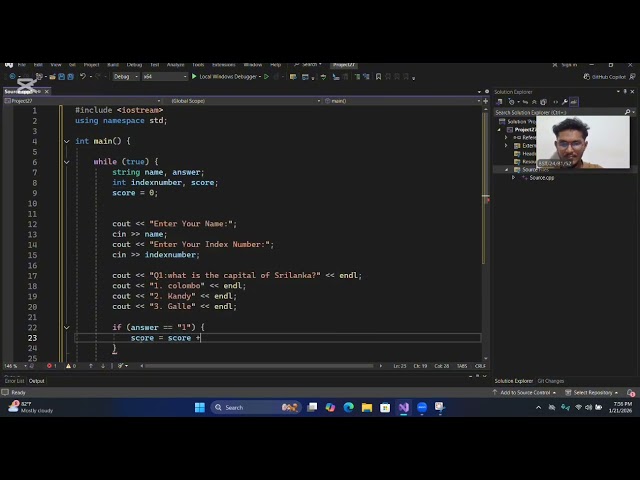This screenshot has height=480, width=640.
Task: Toggle bookmark icon in toolbar
Action: [x=378, y=76]
